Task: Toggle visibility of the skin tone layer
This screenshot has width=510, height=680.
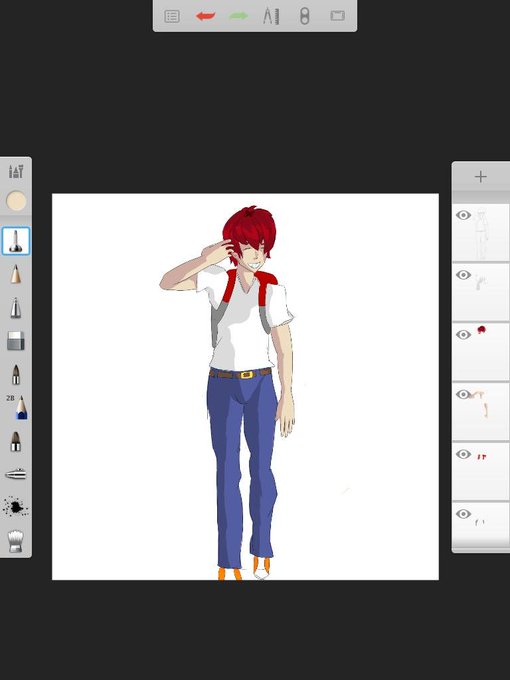Action: (x=464, y=395)
